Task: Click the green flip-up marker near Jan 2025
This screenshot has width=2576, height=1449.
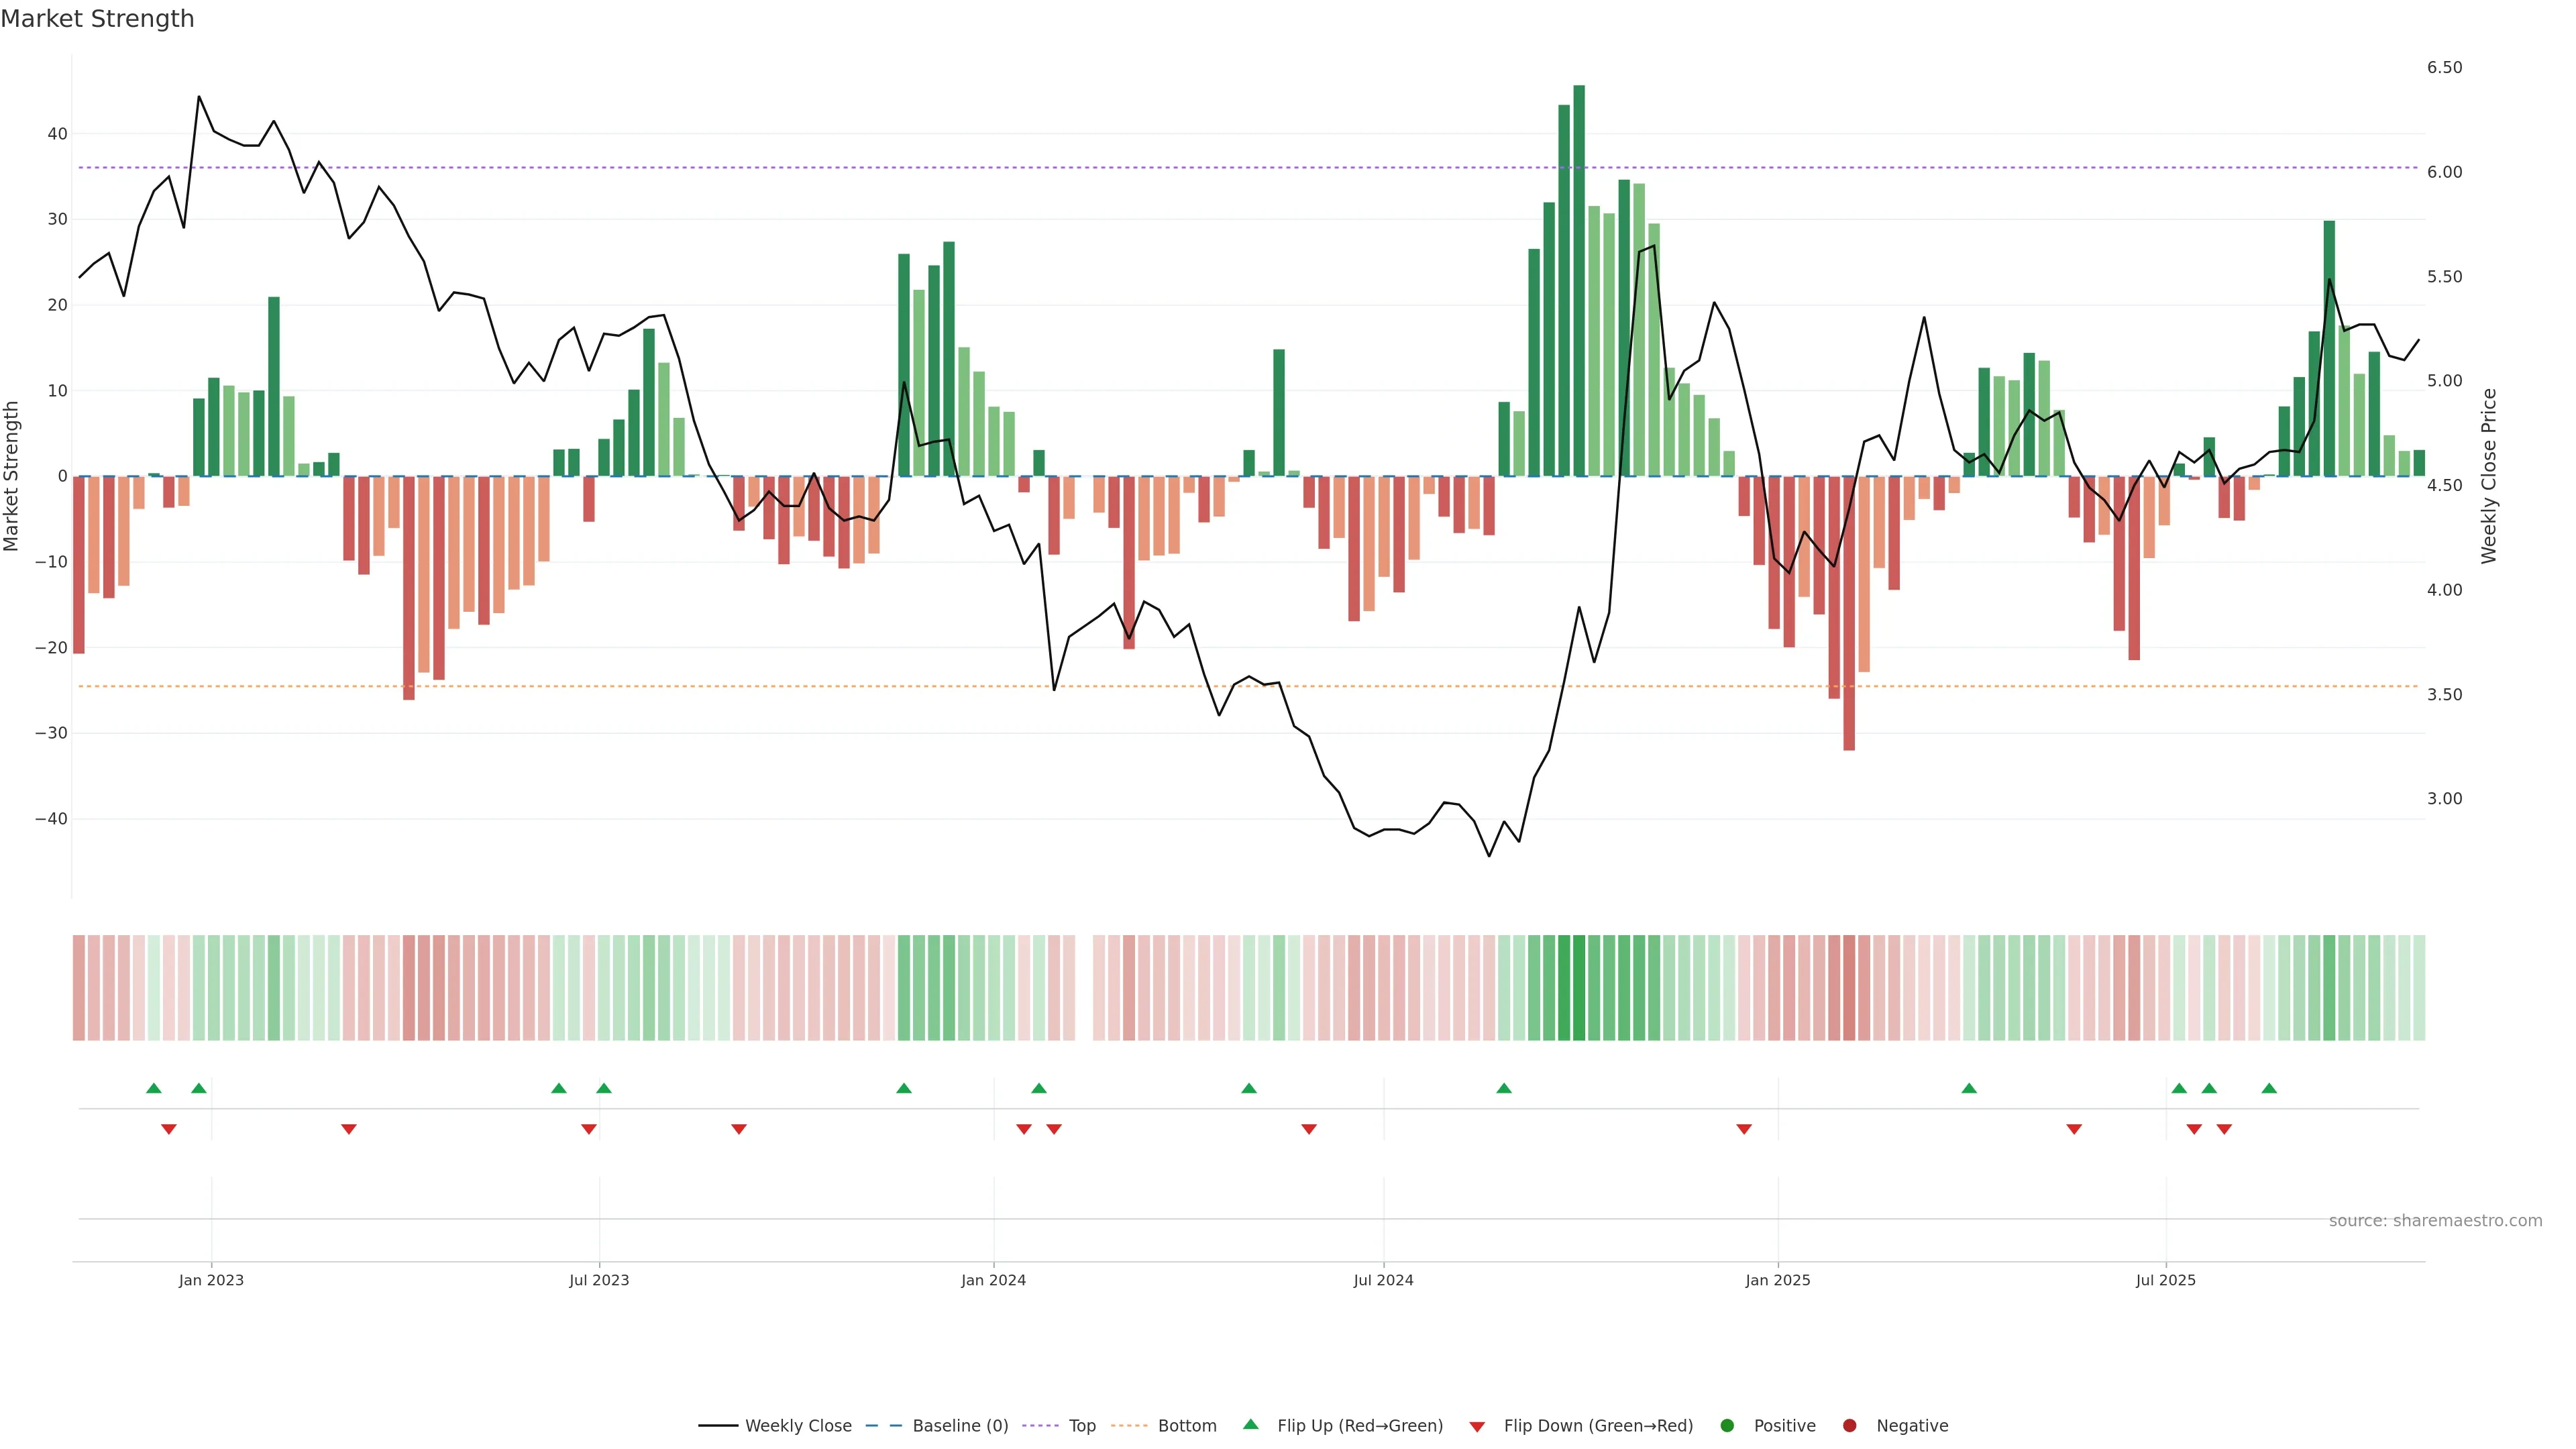Action: (1969, 1088)
